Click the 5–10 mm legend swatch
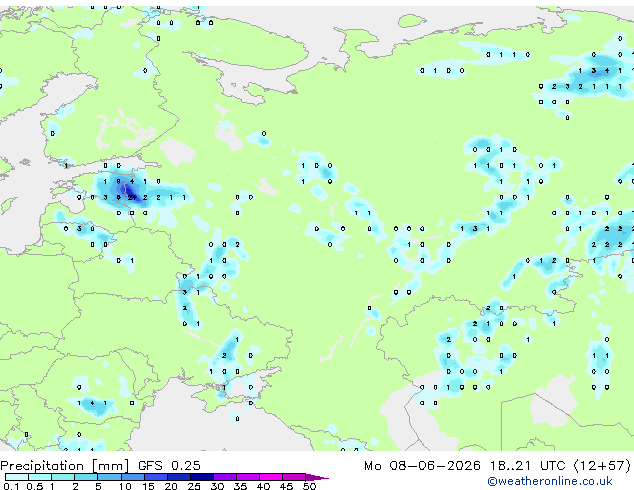 pyautogui.click(x=109, y=477)
